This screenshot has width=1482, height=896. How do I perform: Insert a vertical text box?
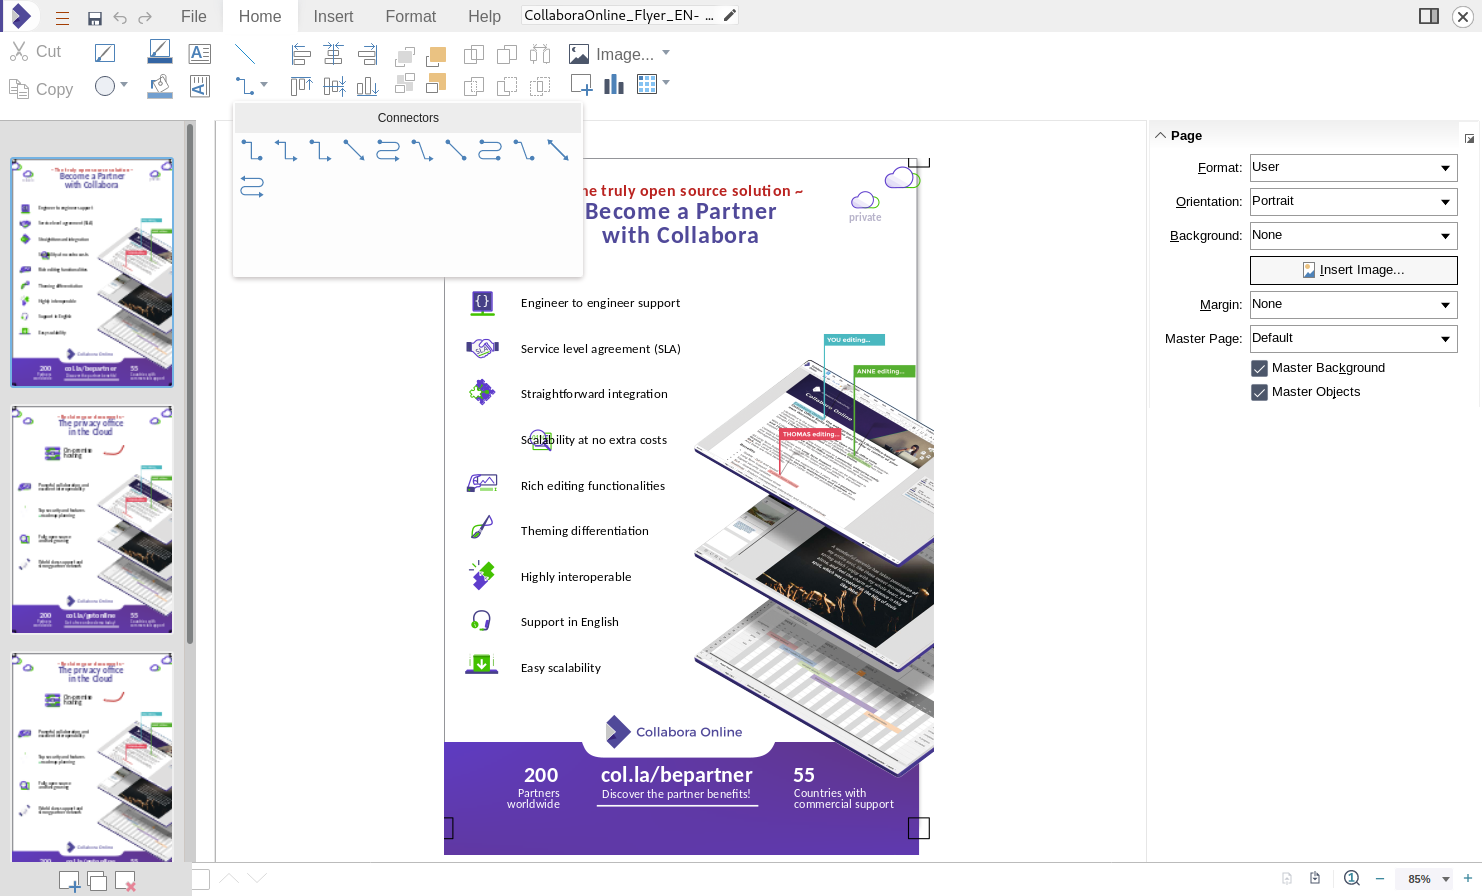[x=200, y=86]
